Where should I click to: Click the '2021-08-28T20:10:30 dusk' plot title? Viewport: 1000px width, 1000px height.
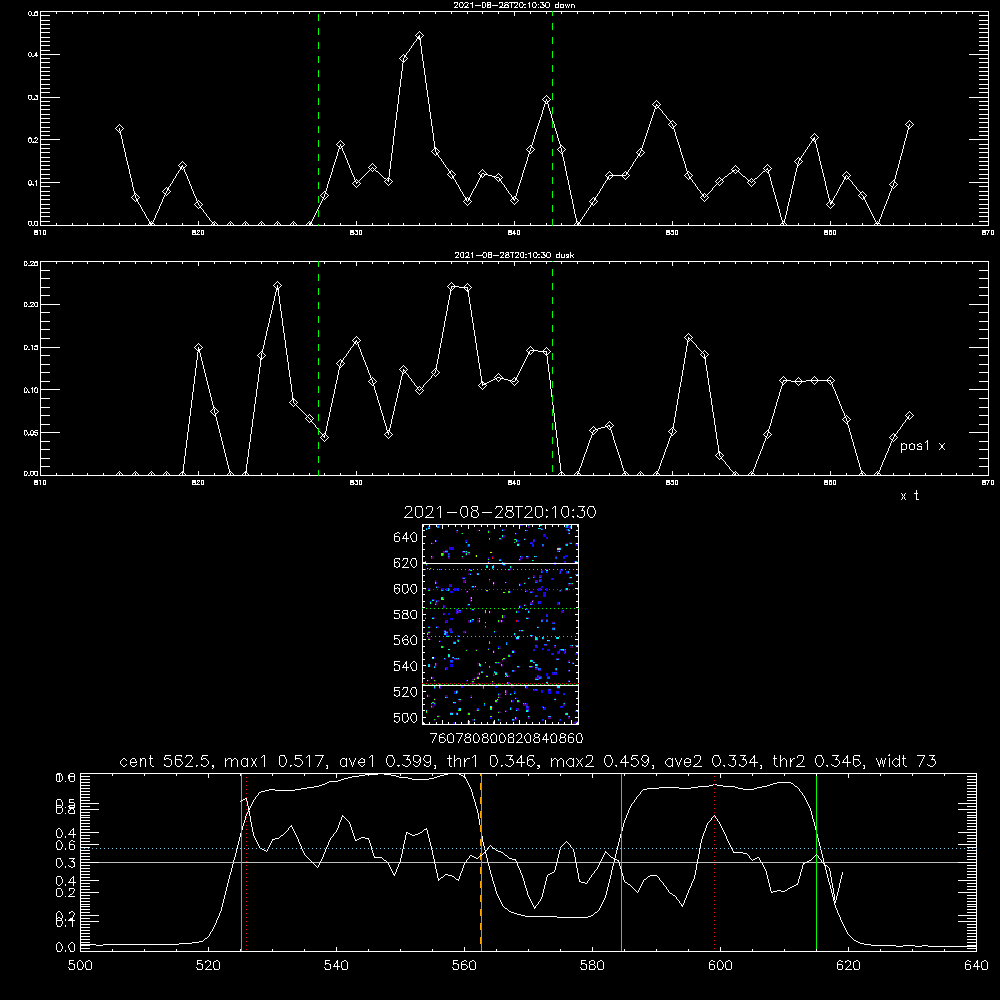click(514, 255)
